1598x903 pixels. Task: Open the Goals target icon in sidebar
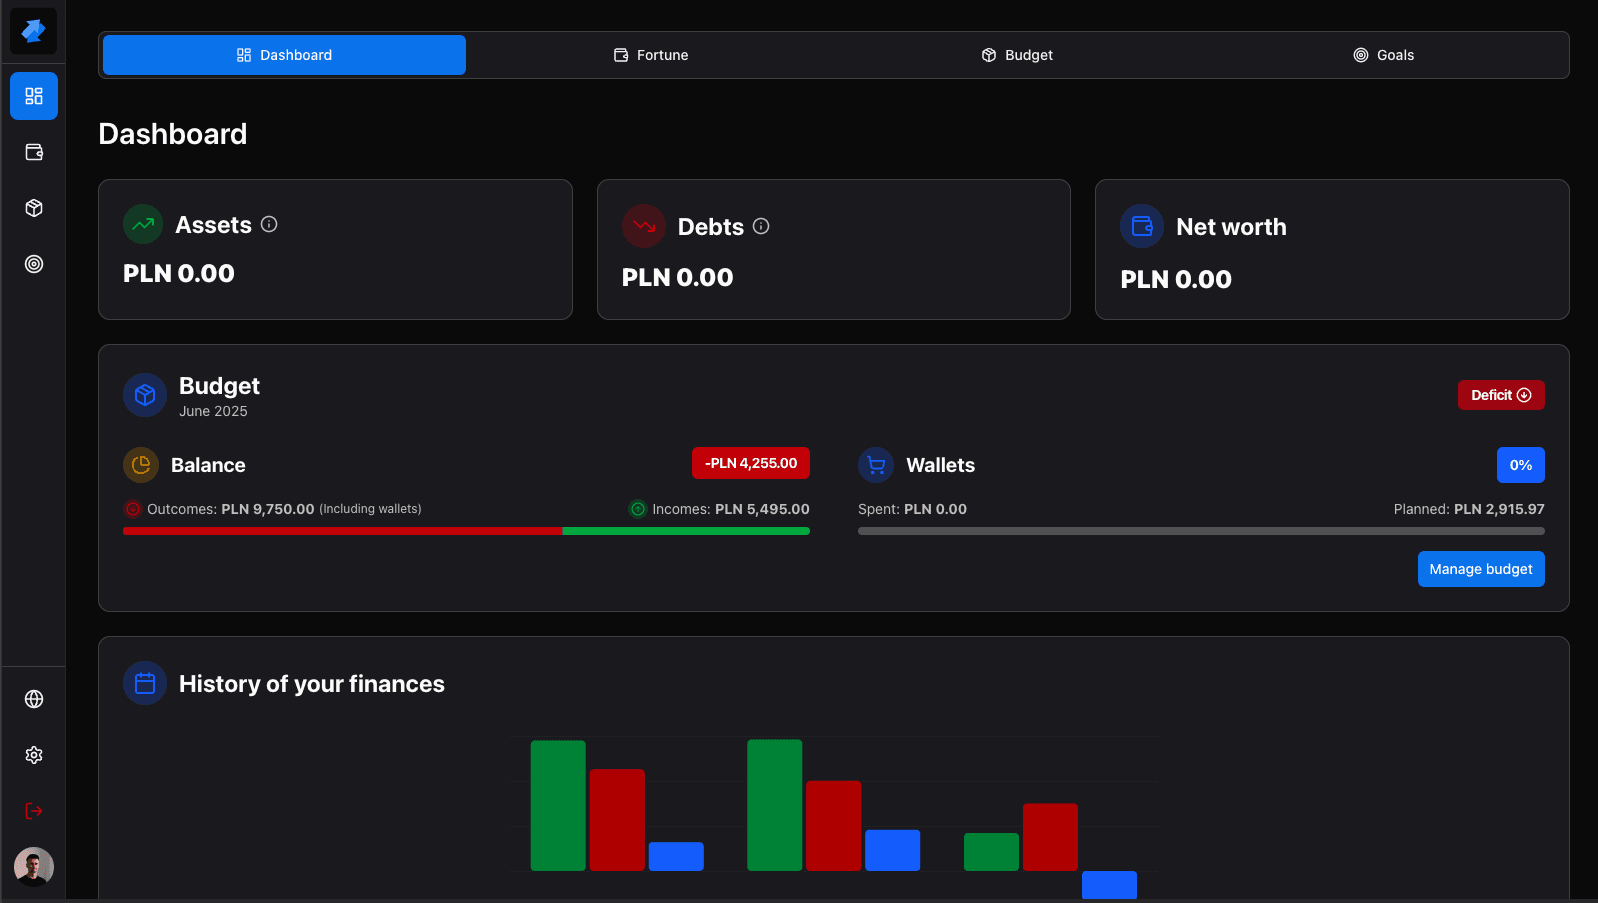(x=34, y=264)
